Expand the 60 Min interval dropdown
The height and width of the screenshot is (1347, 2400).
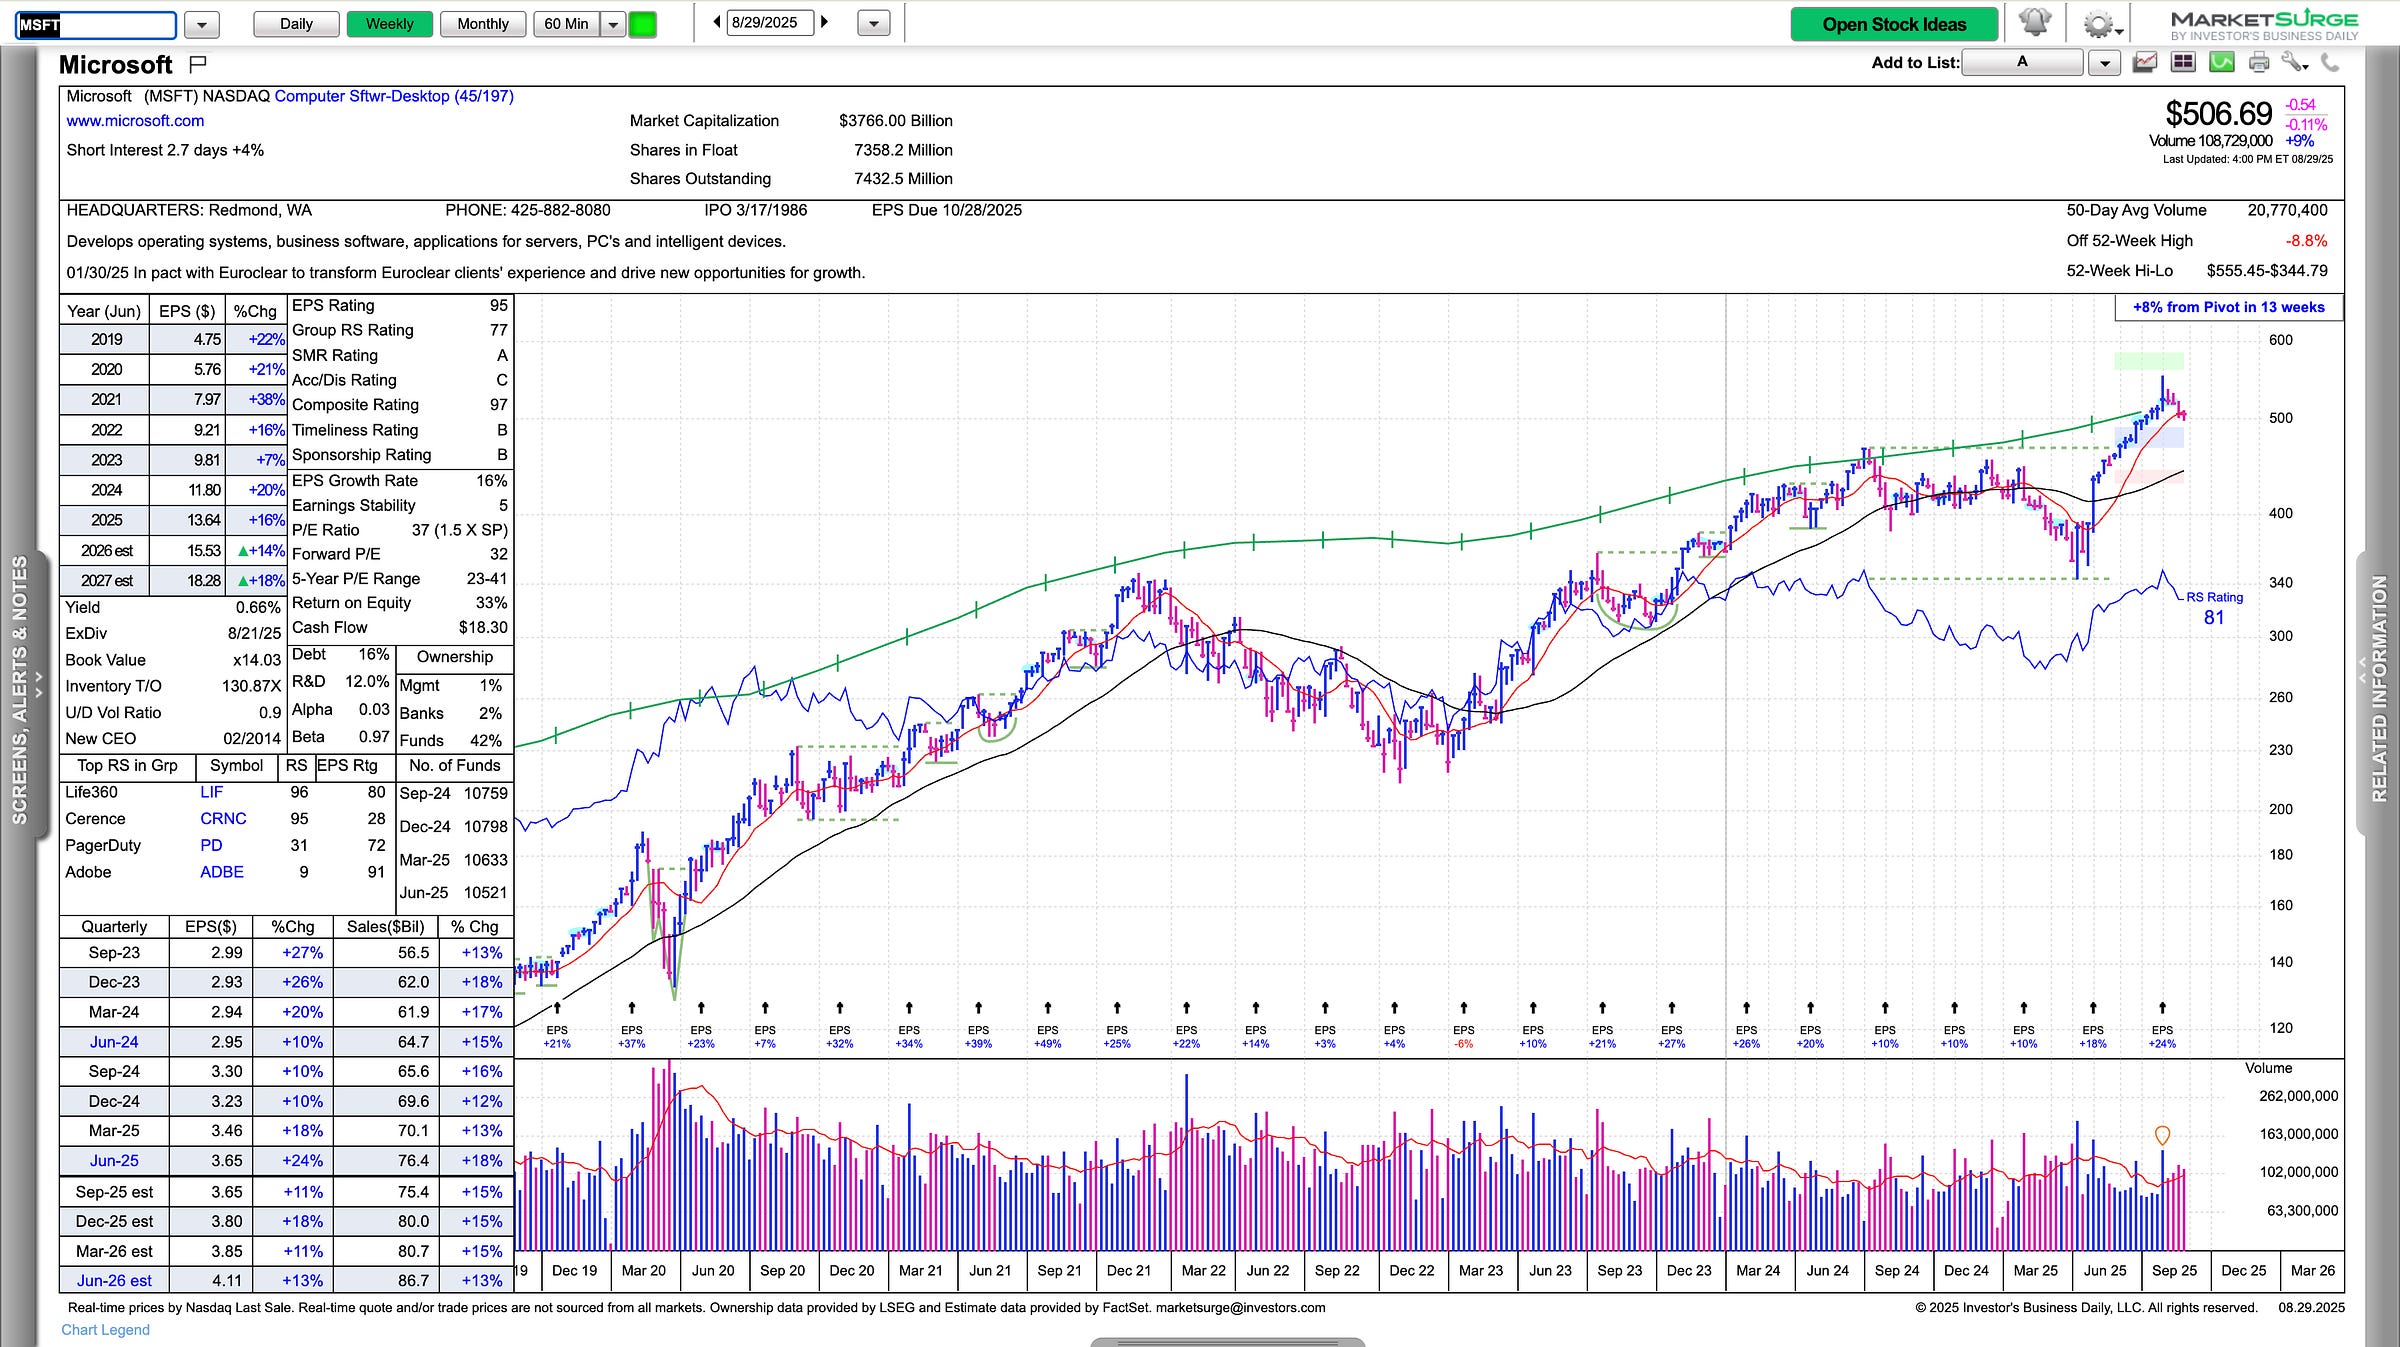tap(613, 24)
